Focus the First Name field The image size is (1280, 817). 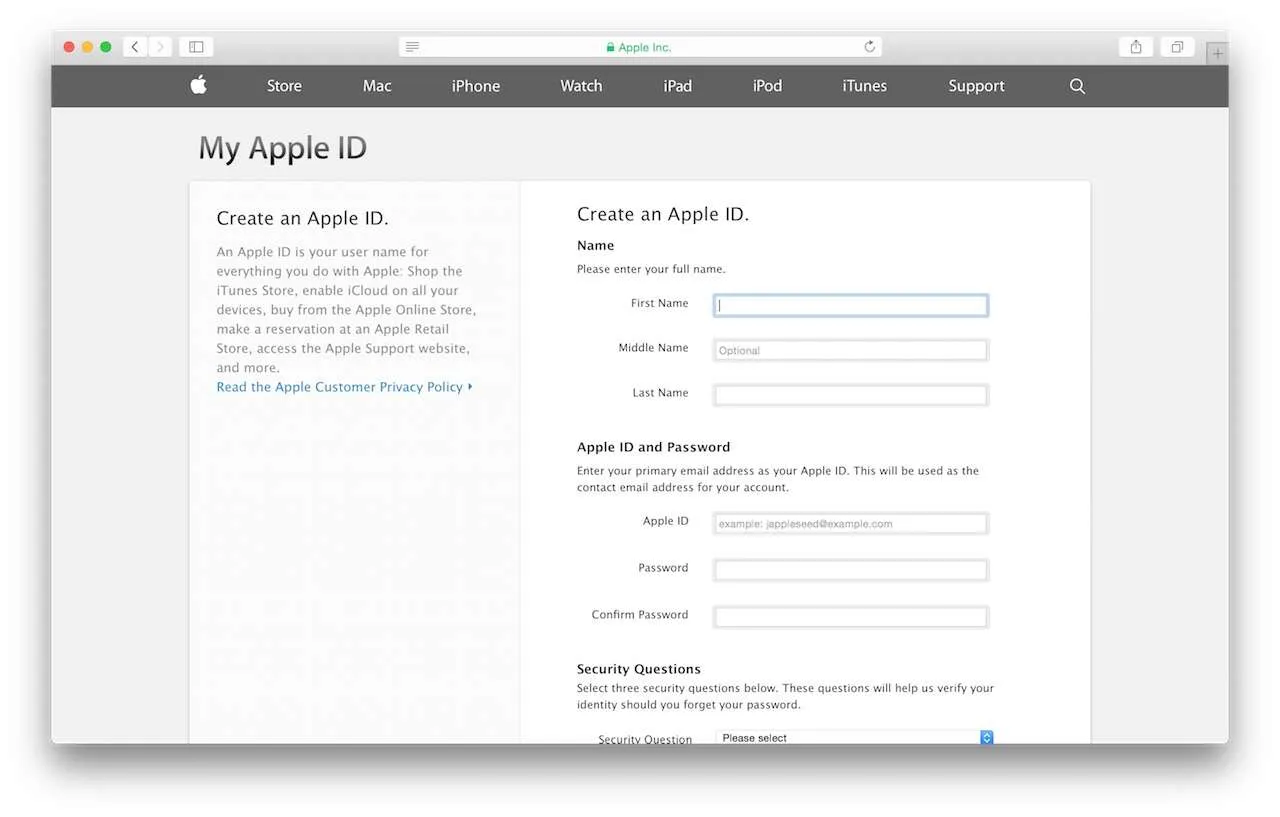click(851, 306)
